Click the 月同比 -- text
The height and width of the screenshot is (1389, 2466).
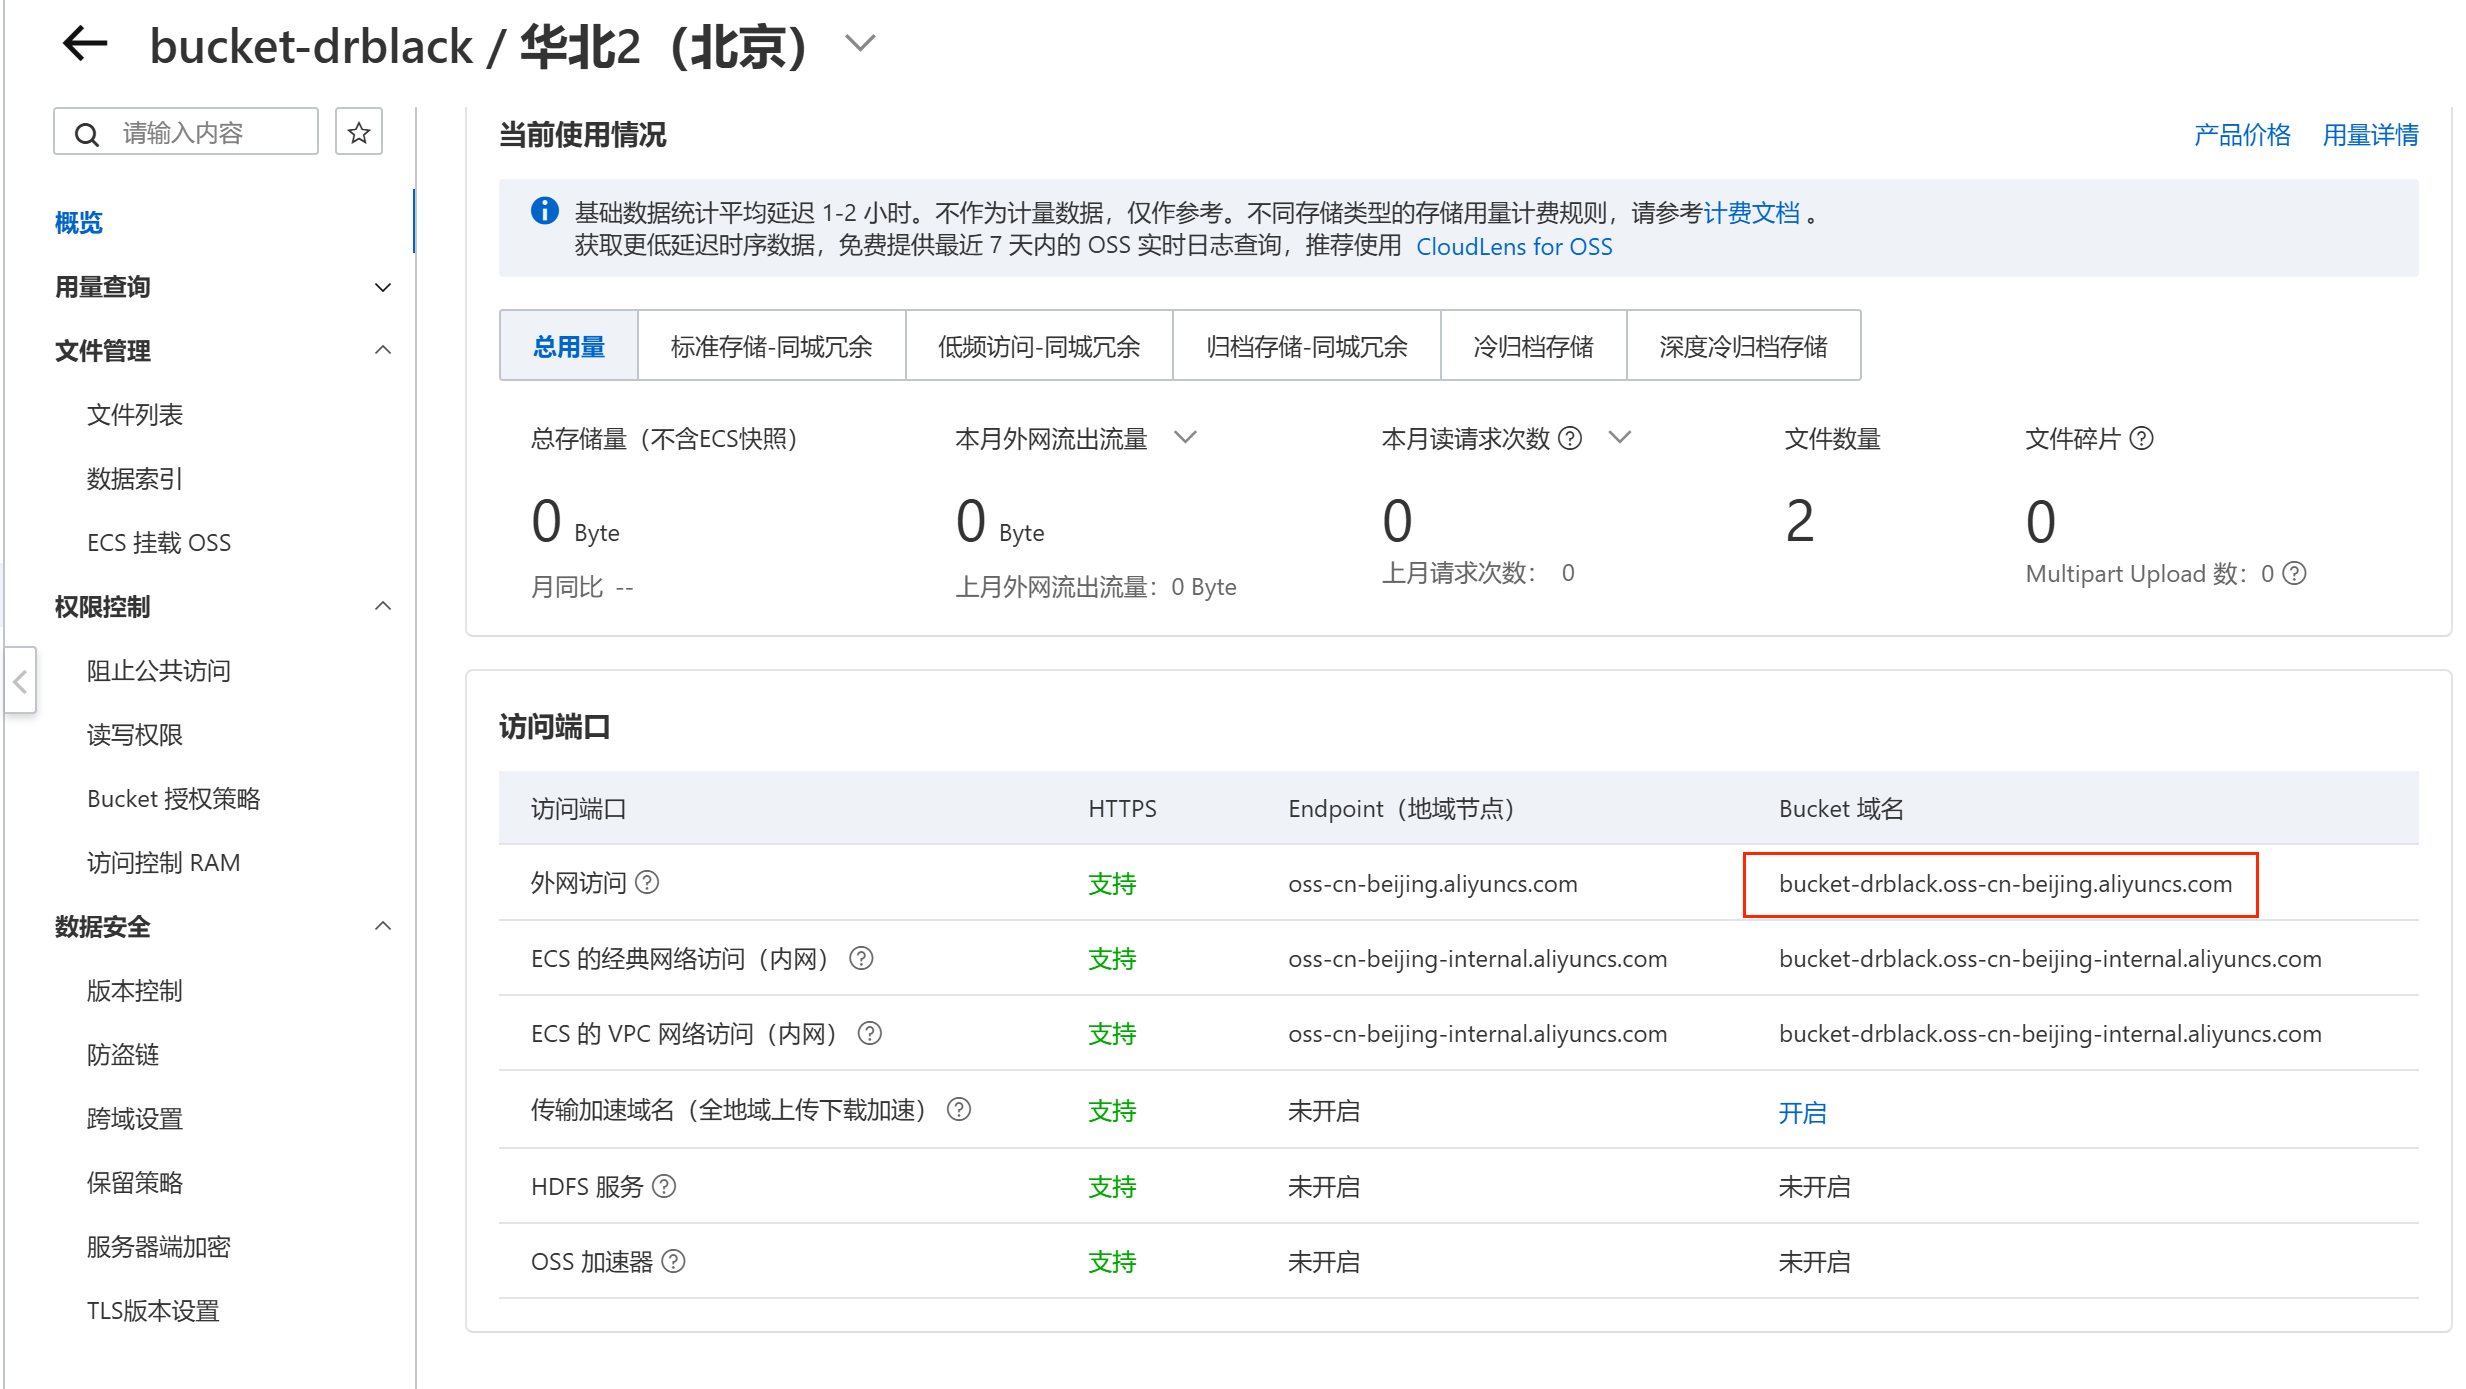point(581,587)
